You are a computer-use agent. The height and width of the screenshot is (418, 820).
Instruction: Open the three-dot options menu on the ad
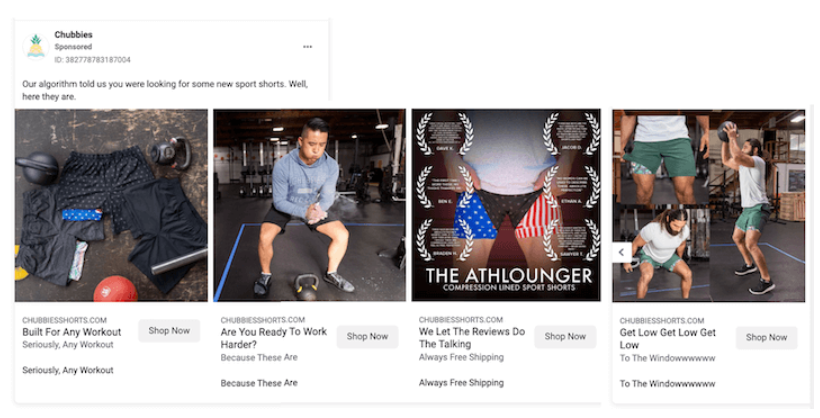(x=308, y=47)
